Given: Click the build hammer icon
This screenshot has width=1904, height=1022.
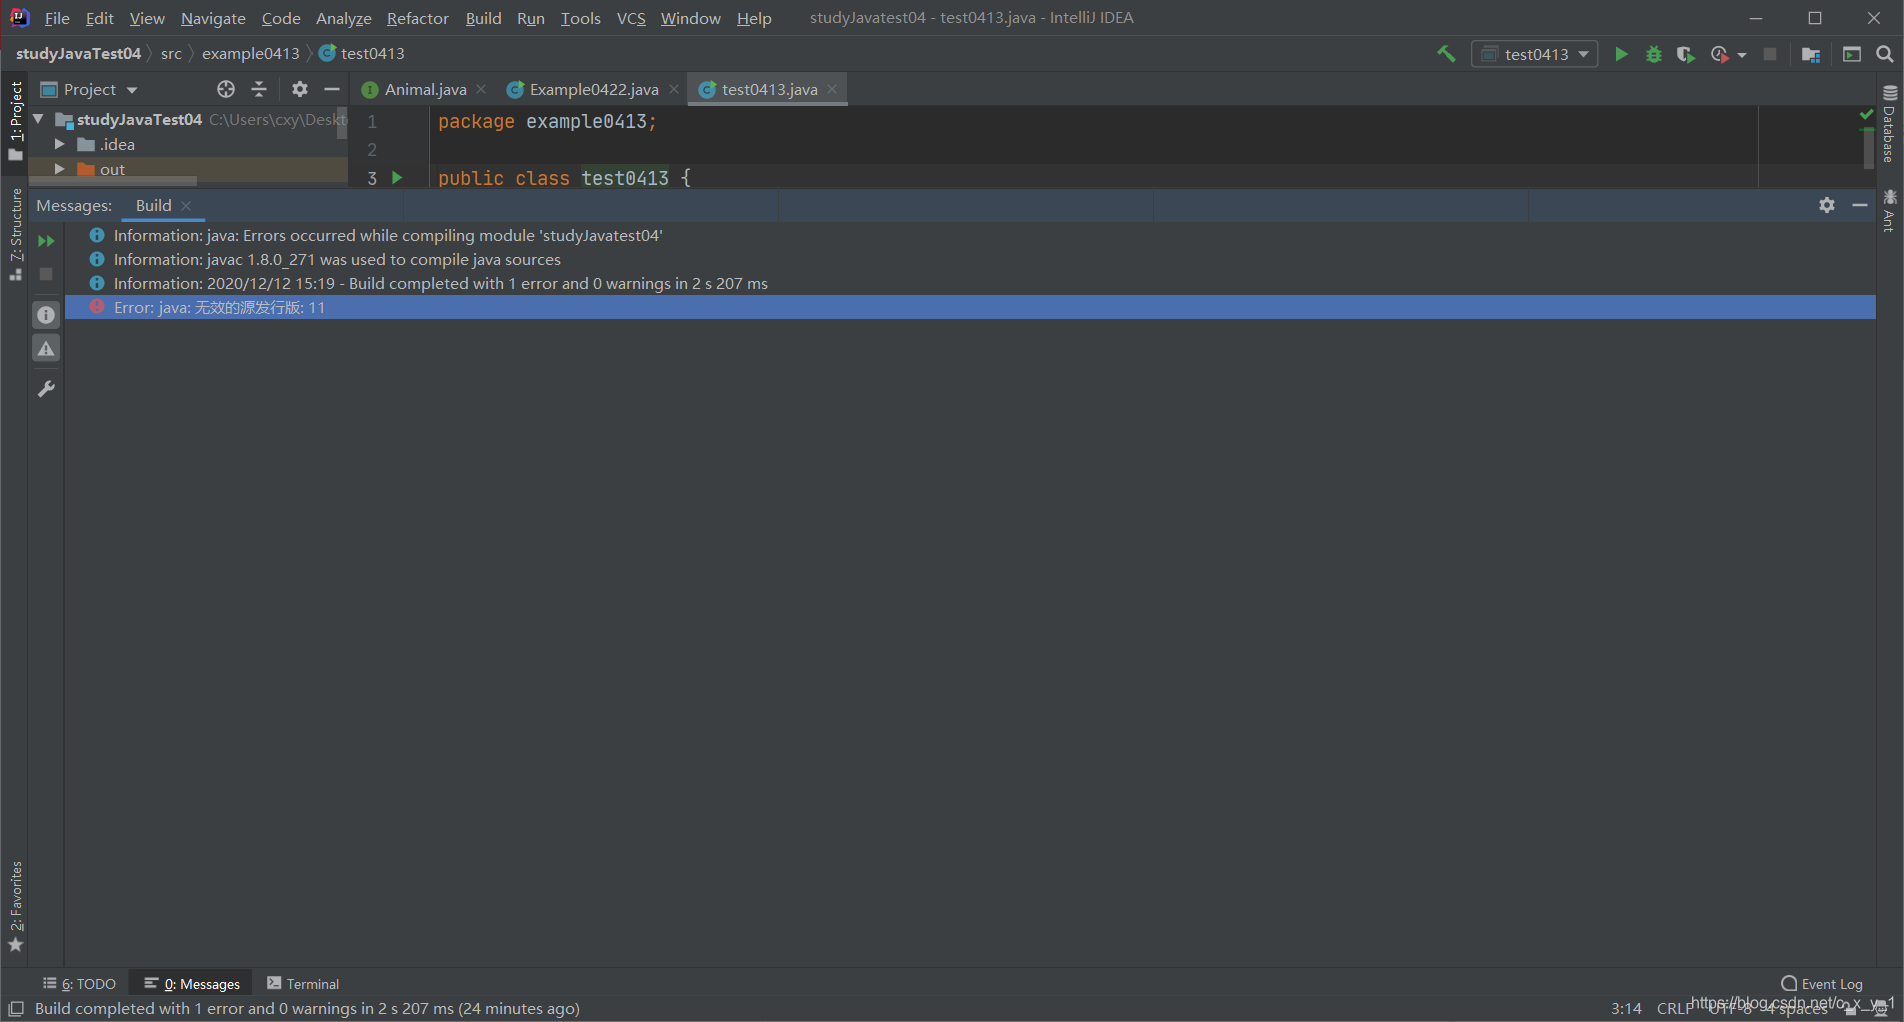Looking at the screenshot, I should tap(1446, 53).
